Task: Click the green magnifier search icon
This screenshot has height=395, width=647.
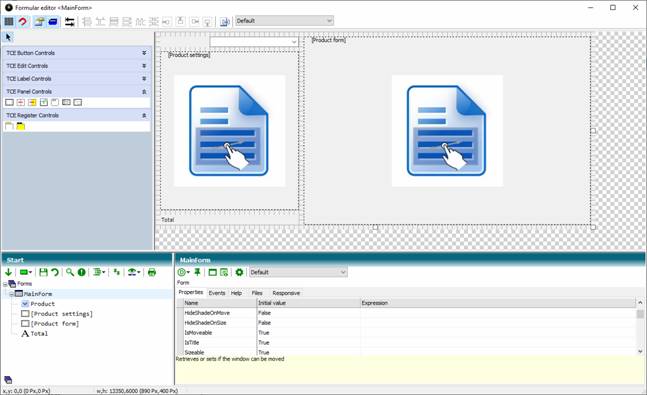Action: (70, 272)
